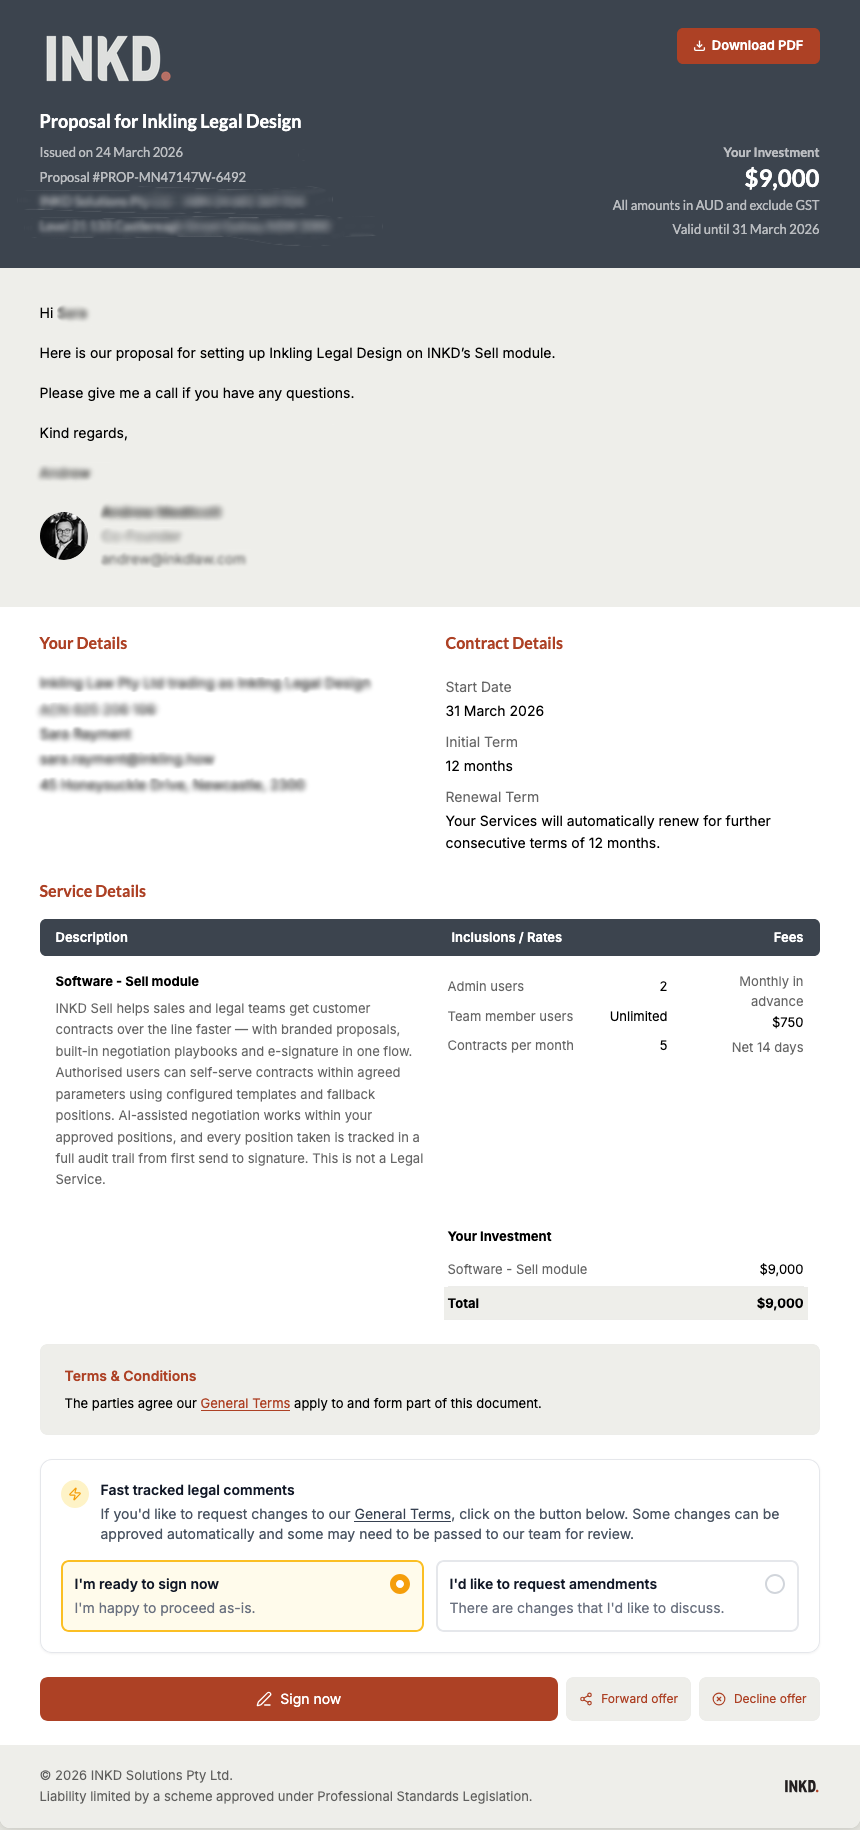Click the circled X icon beside Decline offer
The width and height of the screenshot is (860, 1830).
tap(719, 1698)
